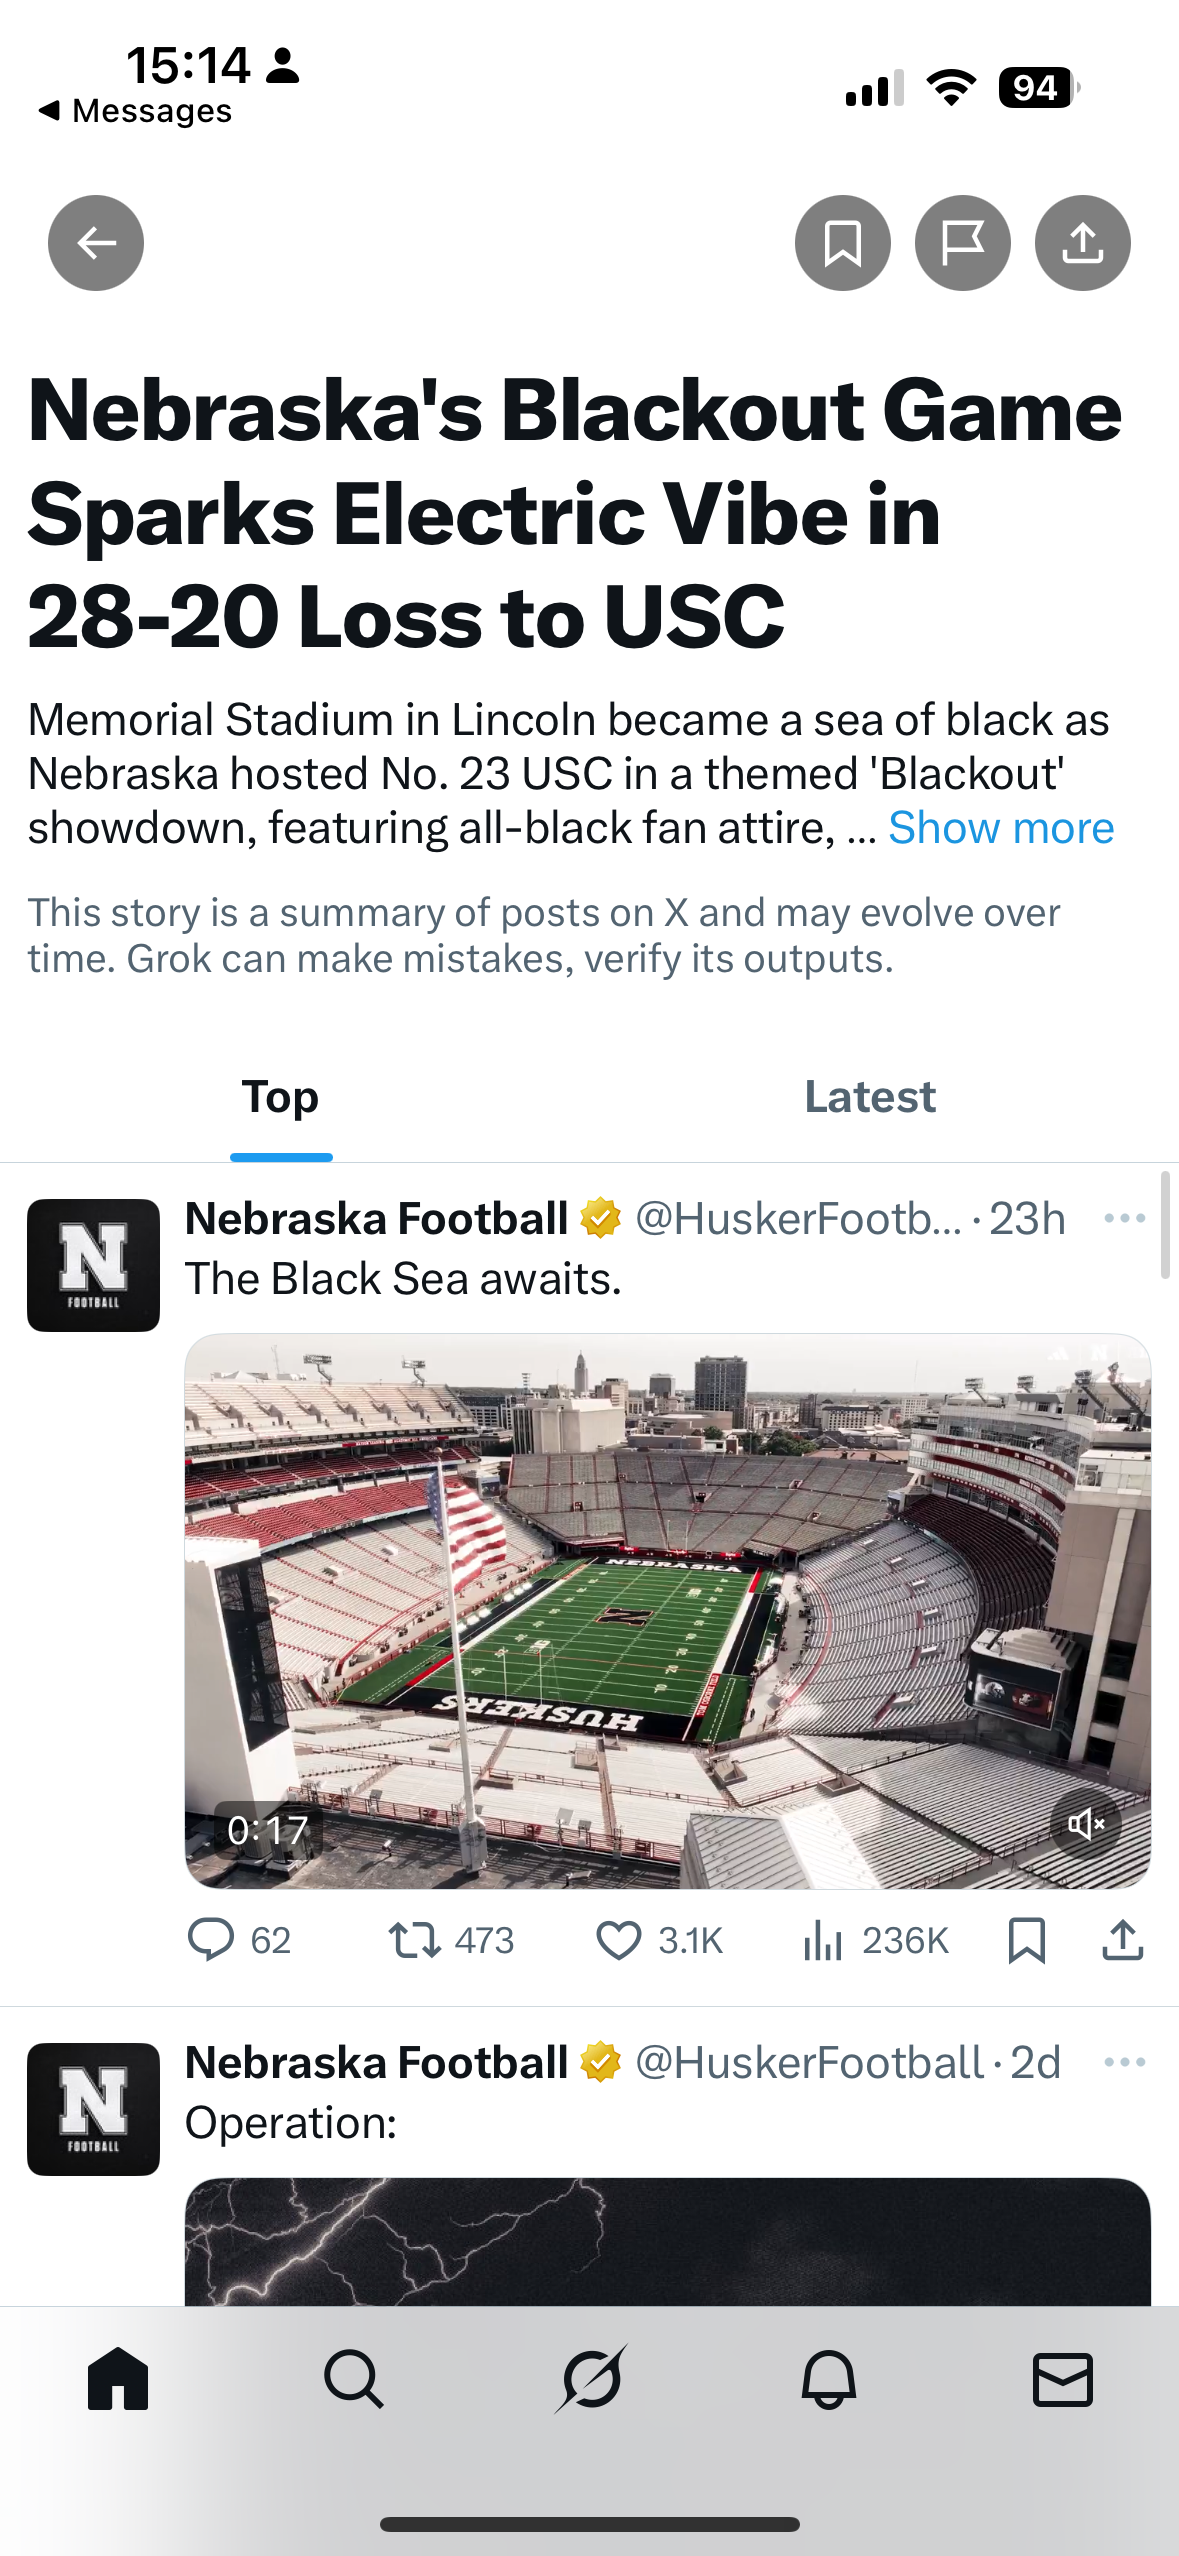Open the Grok tab in bottom bar

591,2379
